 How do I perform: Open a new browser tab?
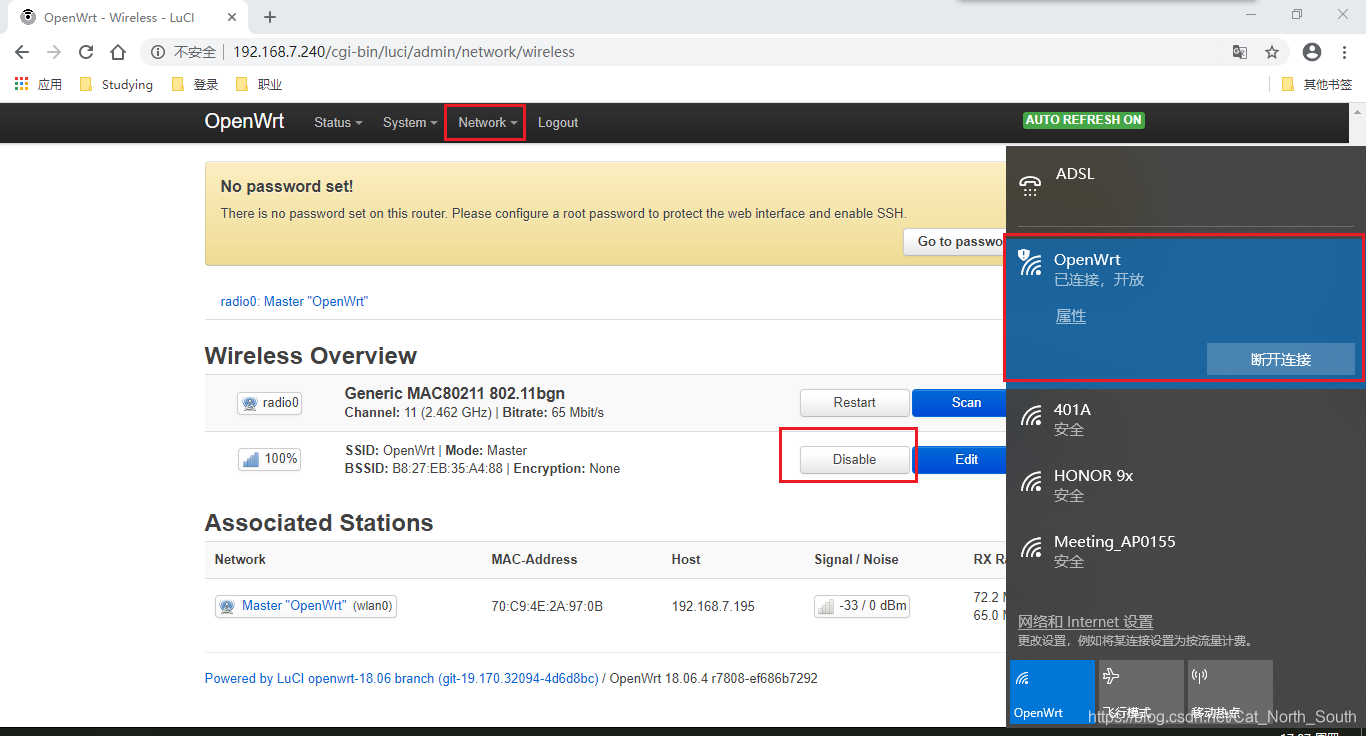270,17
